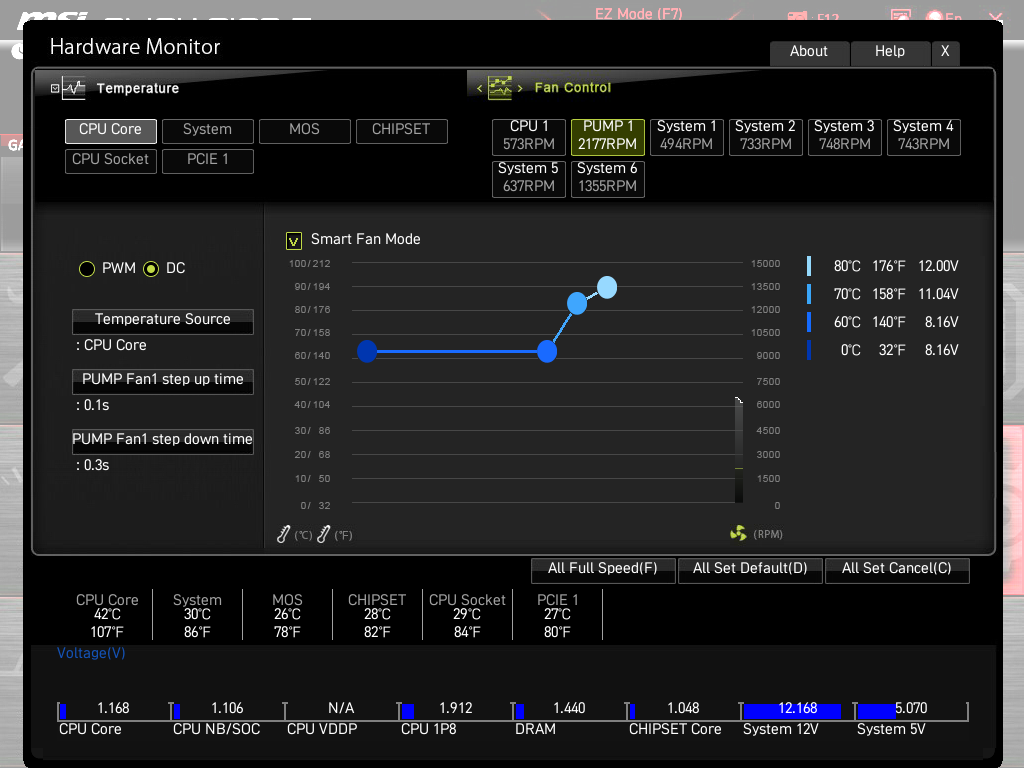Click the MOS 26°C temperature readout
This screenshot has width=1024, height=768.
coord(287,615)
